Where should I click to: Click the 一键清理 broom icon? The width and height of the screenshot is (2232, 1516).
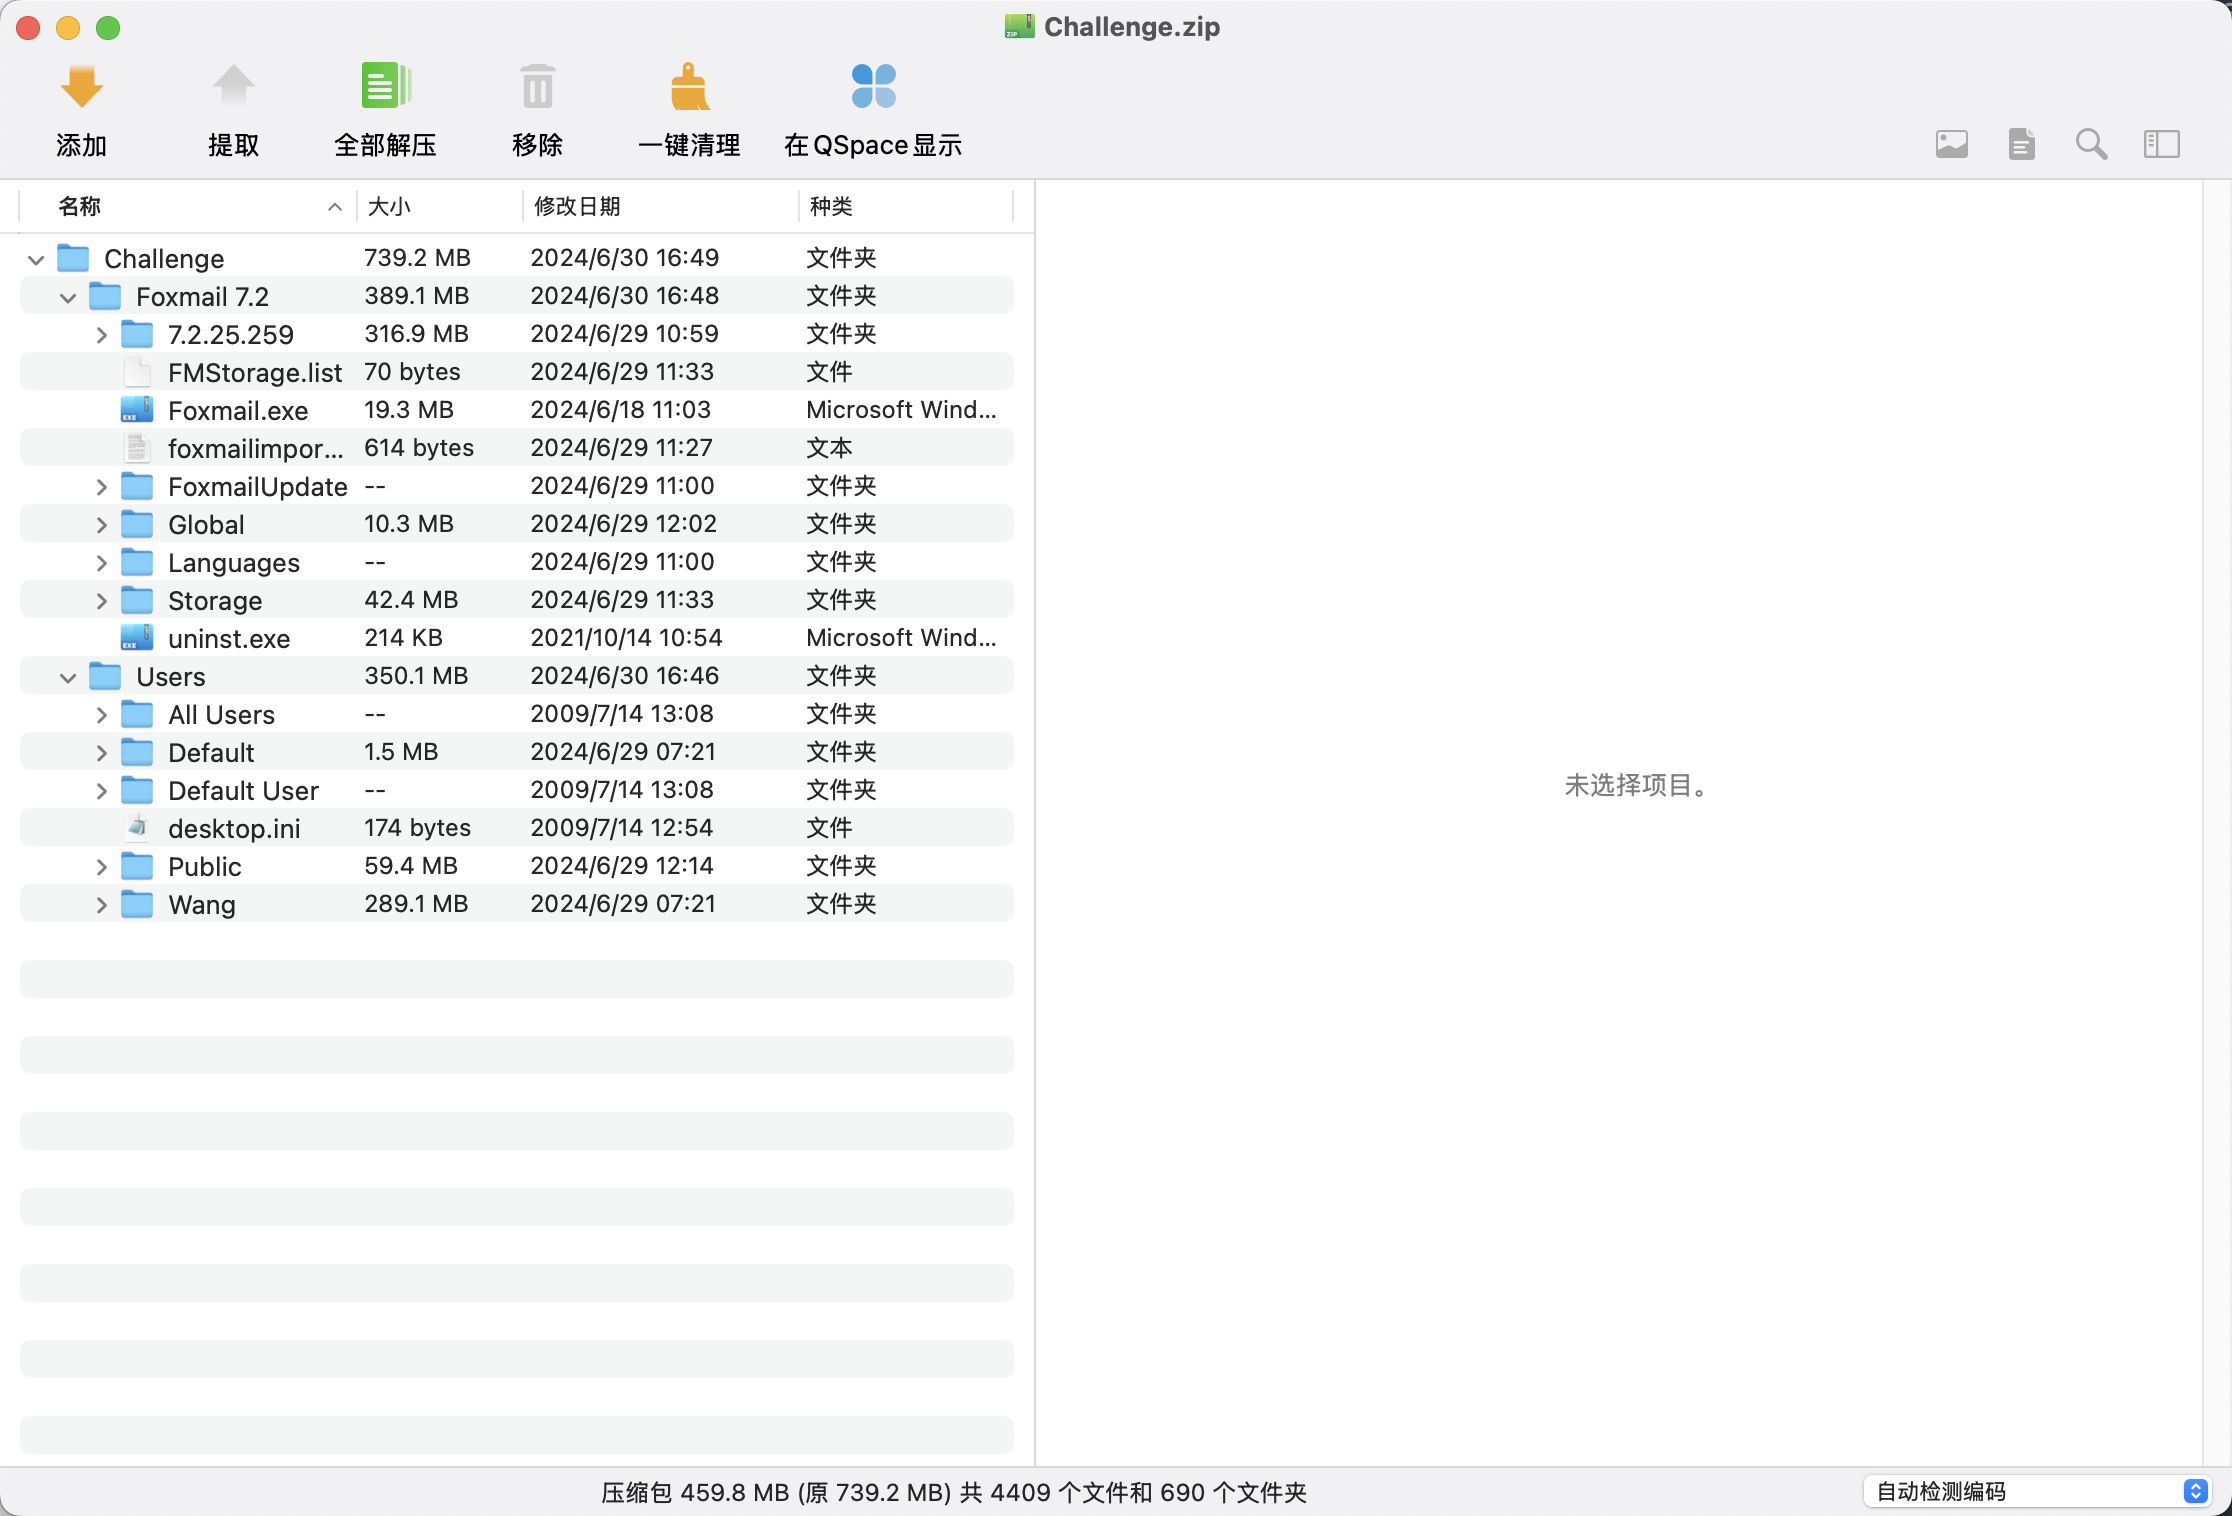(690, 87)
